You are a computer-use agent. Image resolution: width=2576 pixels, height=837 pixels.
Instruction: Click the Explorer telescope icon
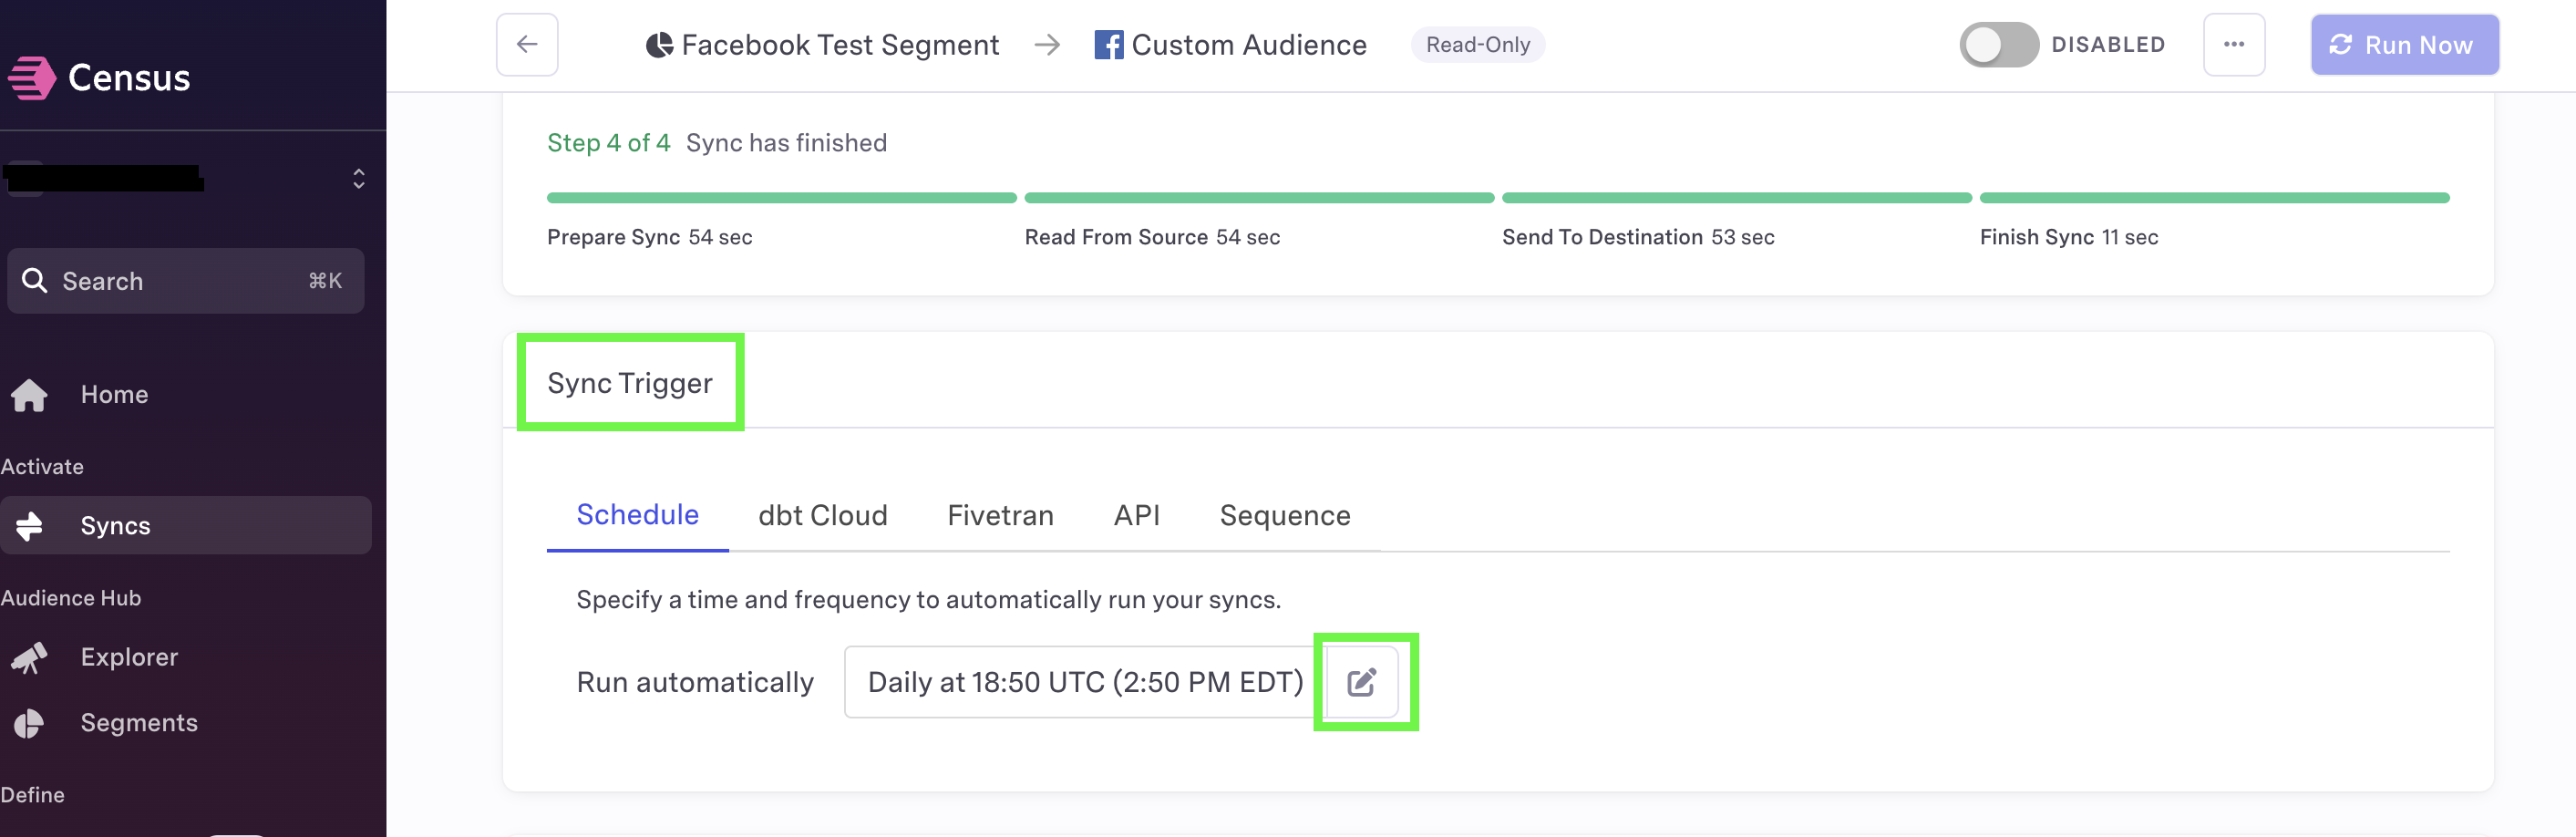[x=29, y=657]
